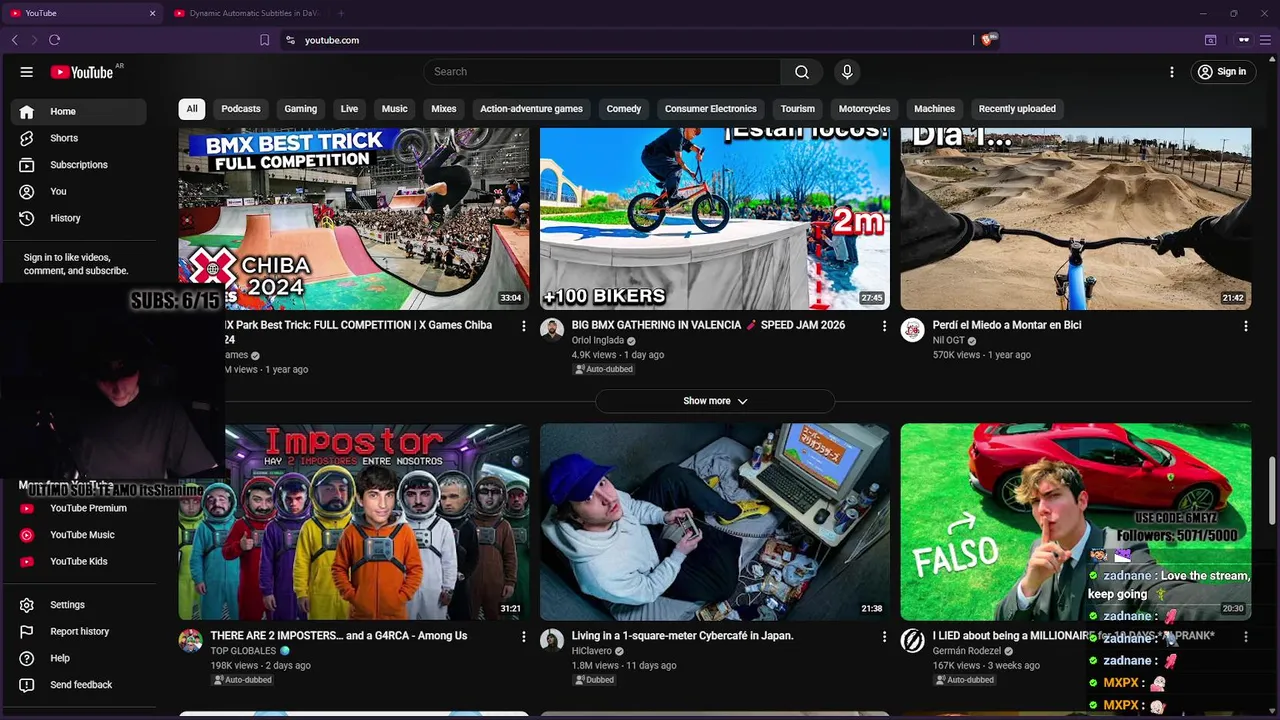Open YouTube Kids link in sidebar
This screenshot has height=720, width=1280.
[x=79, y=562]
